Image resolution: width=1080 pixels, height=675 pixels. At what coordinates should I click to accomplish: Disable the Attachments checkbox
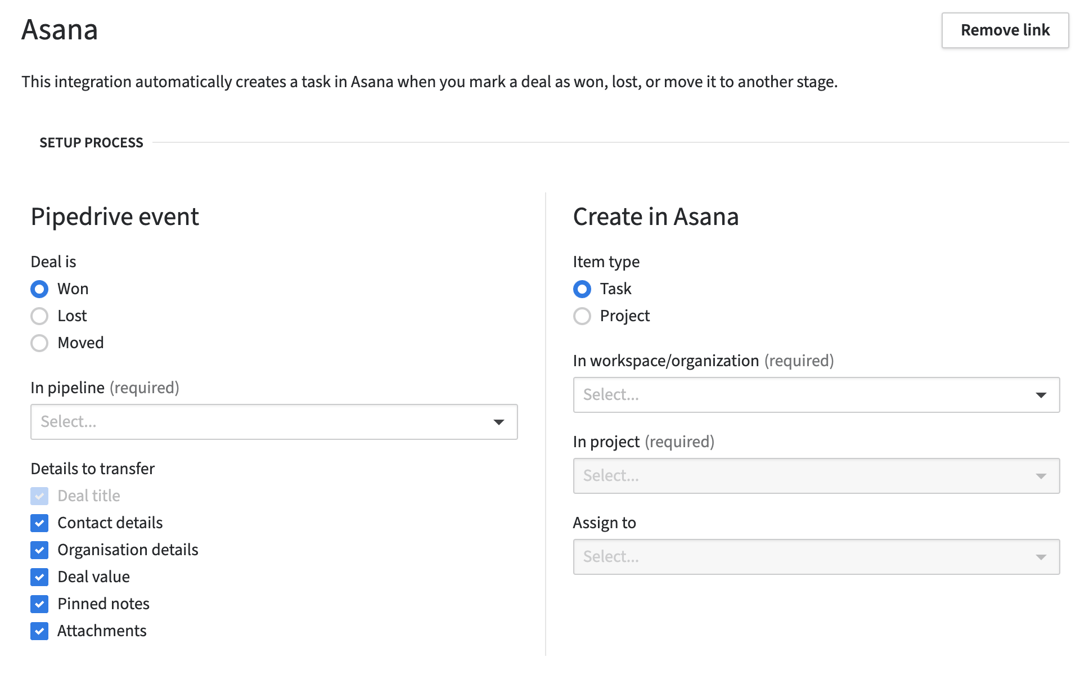[x=38, y=630]
